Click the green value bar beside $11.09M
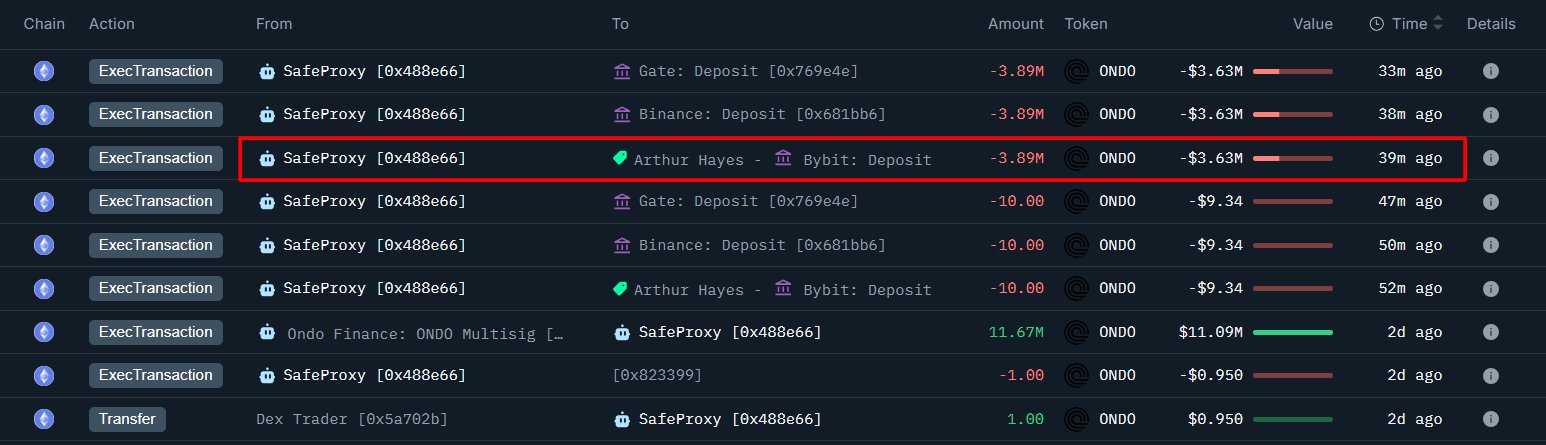Viewport: 1546px width, 445px height. click(1292, 332)
